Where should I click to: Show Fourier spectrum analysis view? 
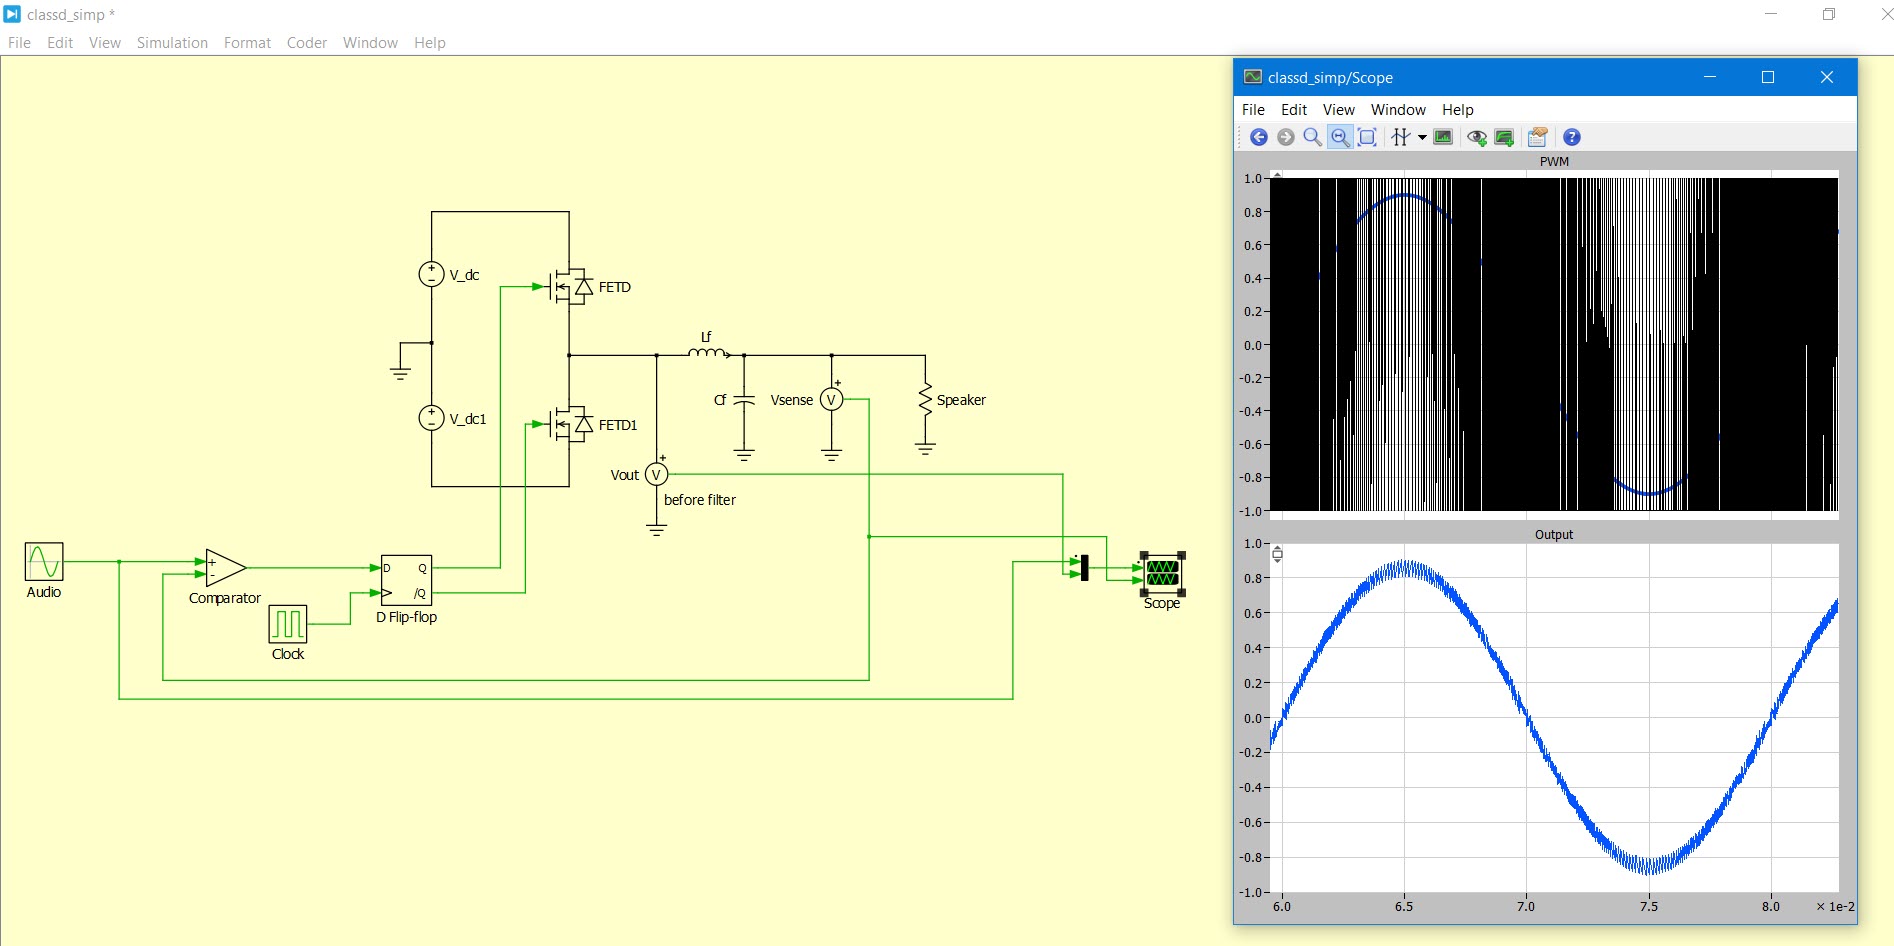pos(1443,137)
